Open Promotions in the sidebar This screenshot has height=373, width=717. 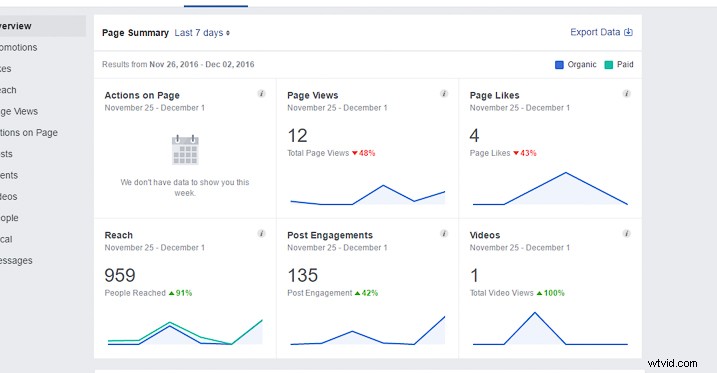pos(18,48)
